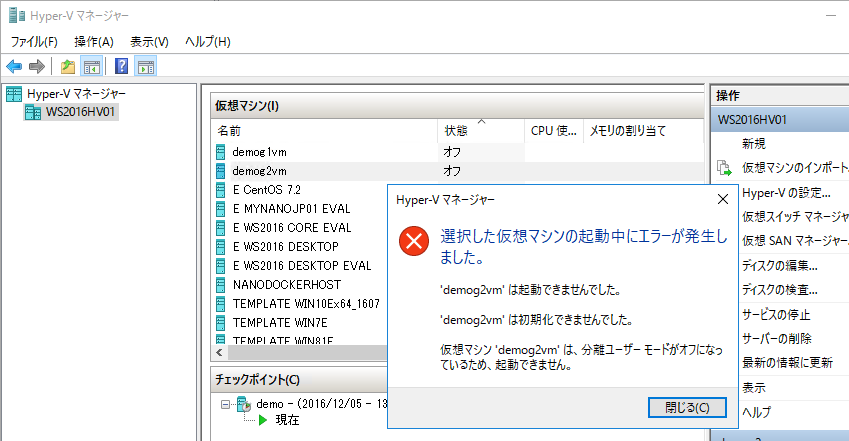Toggle the Show/Hide Action Pane icon
Screen dimensions: 849x441
coord(146,67)
